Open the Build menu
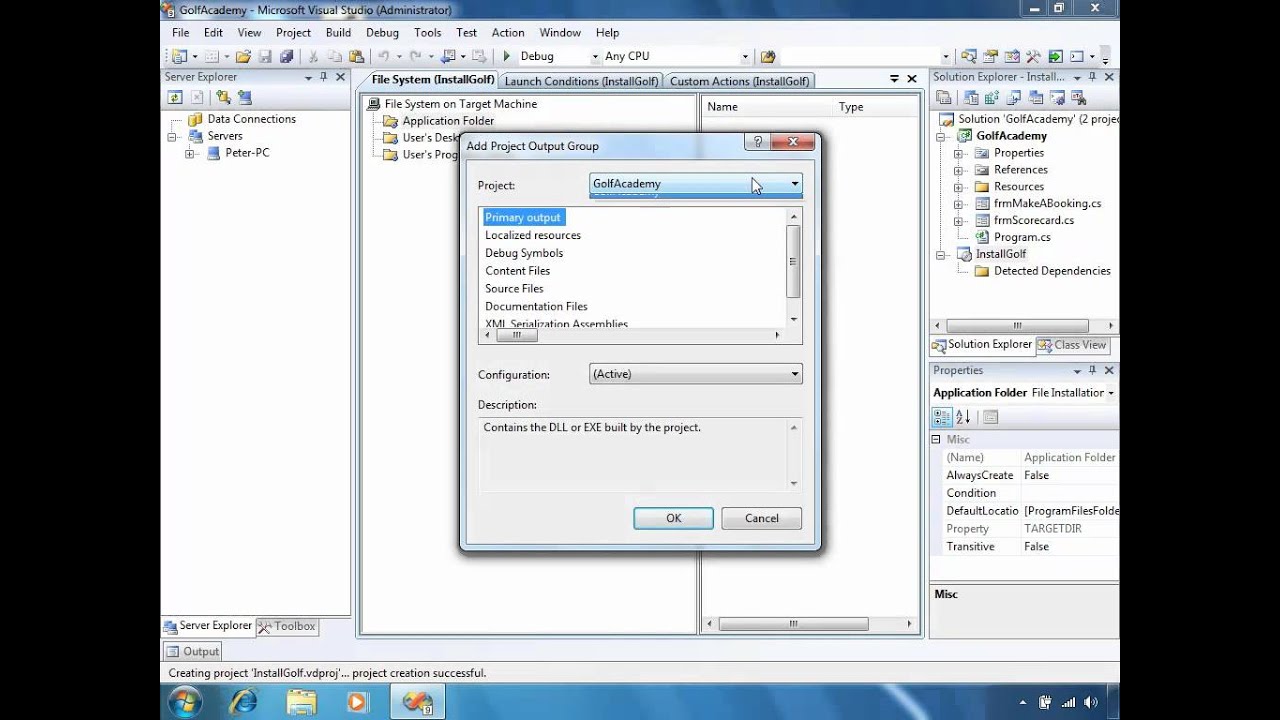The image size is (1280, 720). pyautogui.click(x=338, y=32)
